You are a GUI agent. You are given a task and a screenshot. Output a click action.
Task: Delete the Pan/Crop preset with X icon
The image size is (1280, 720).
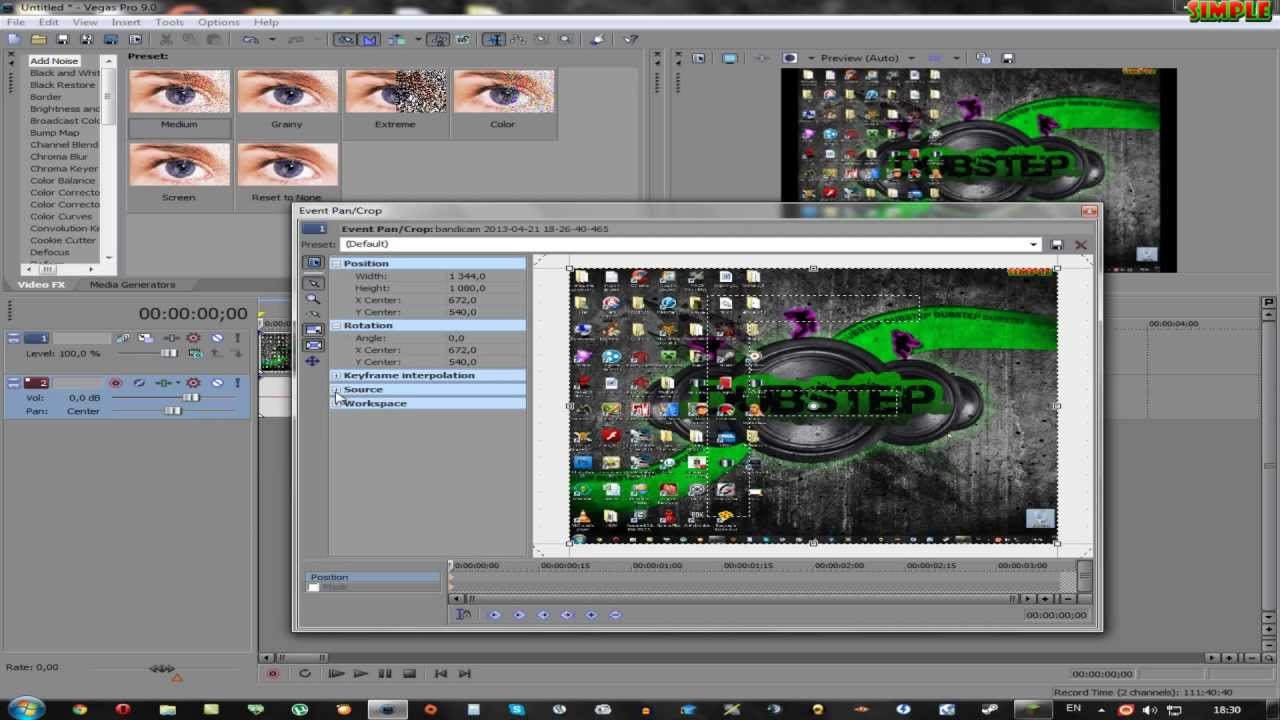(1080, 244)
